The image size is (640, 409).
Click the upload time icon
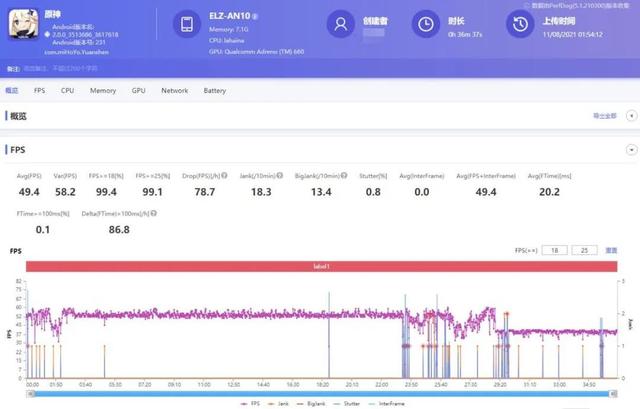[x=519, y=24]
